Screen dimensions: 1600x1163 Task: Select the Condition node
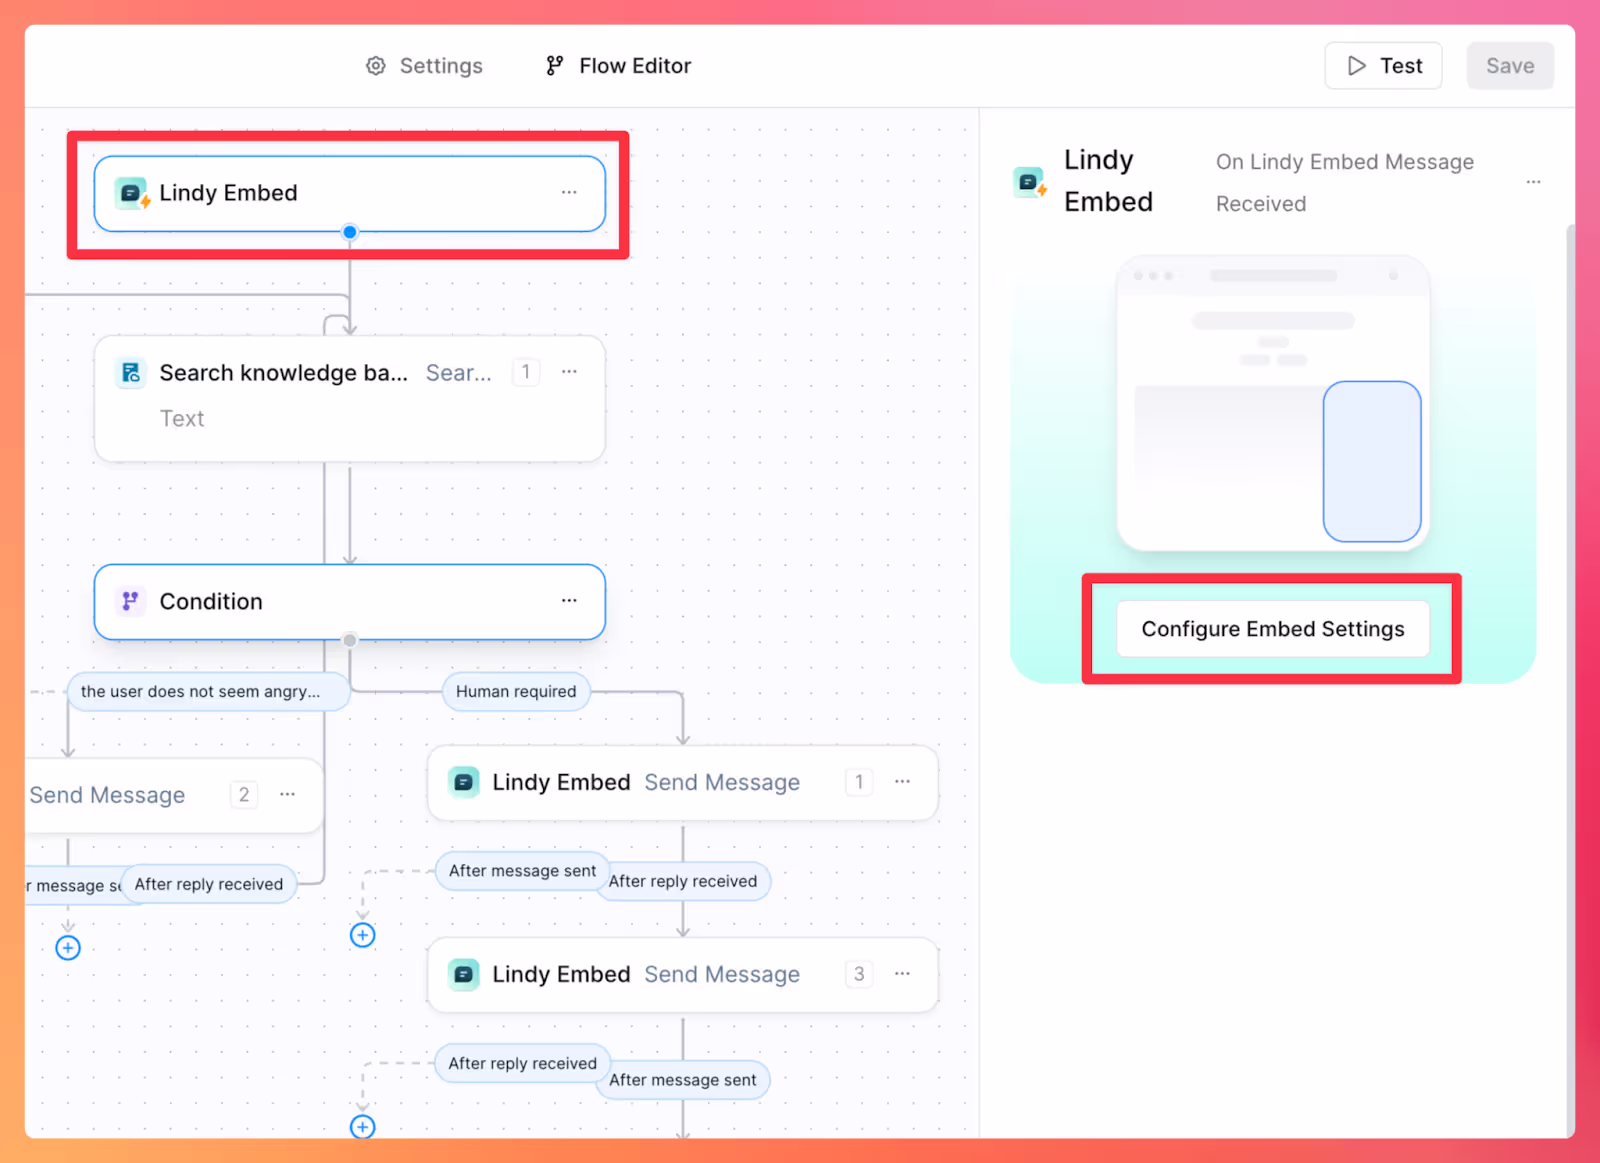coord(350,601)
